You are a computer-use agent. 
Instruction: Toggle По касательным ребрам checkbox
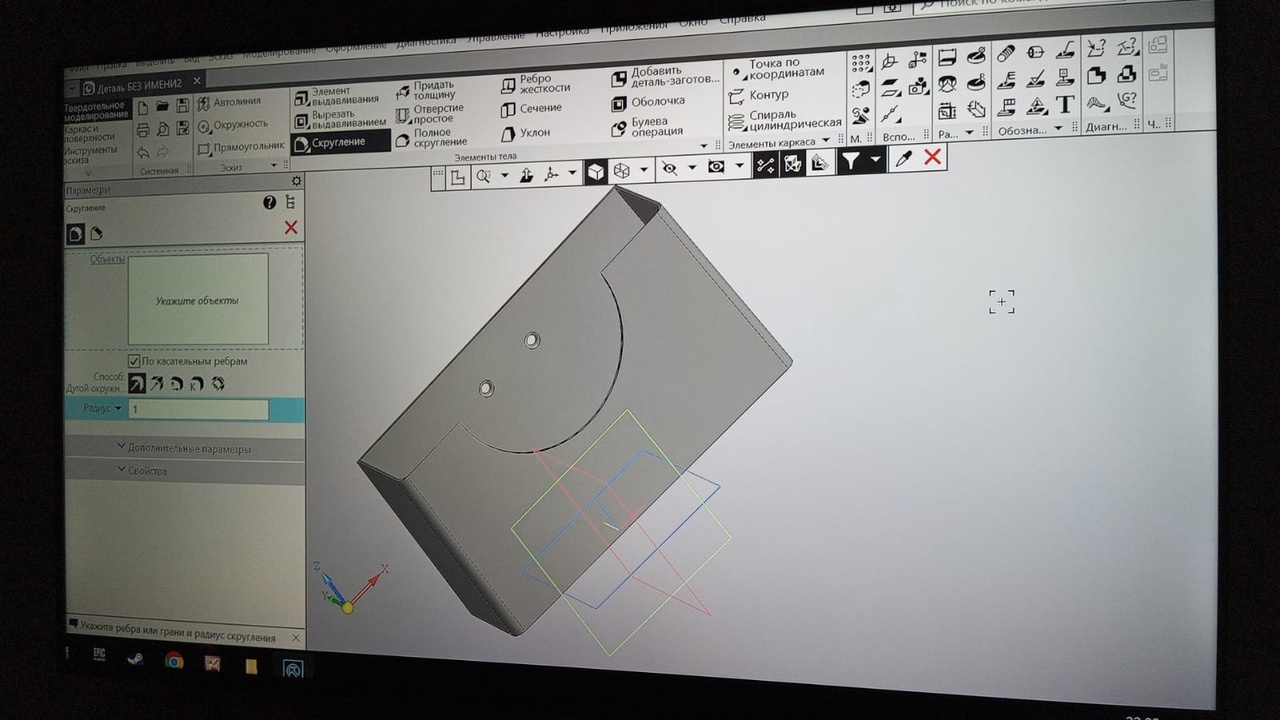[134, 361]
